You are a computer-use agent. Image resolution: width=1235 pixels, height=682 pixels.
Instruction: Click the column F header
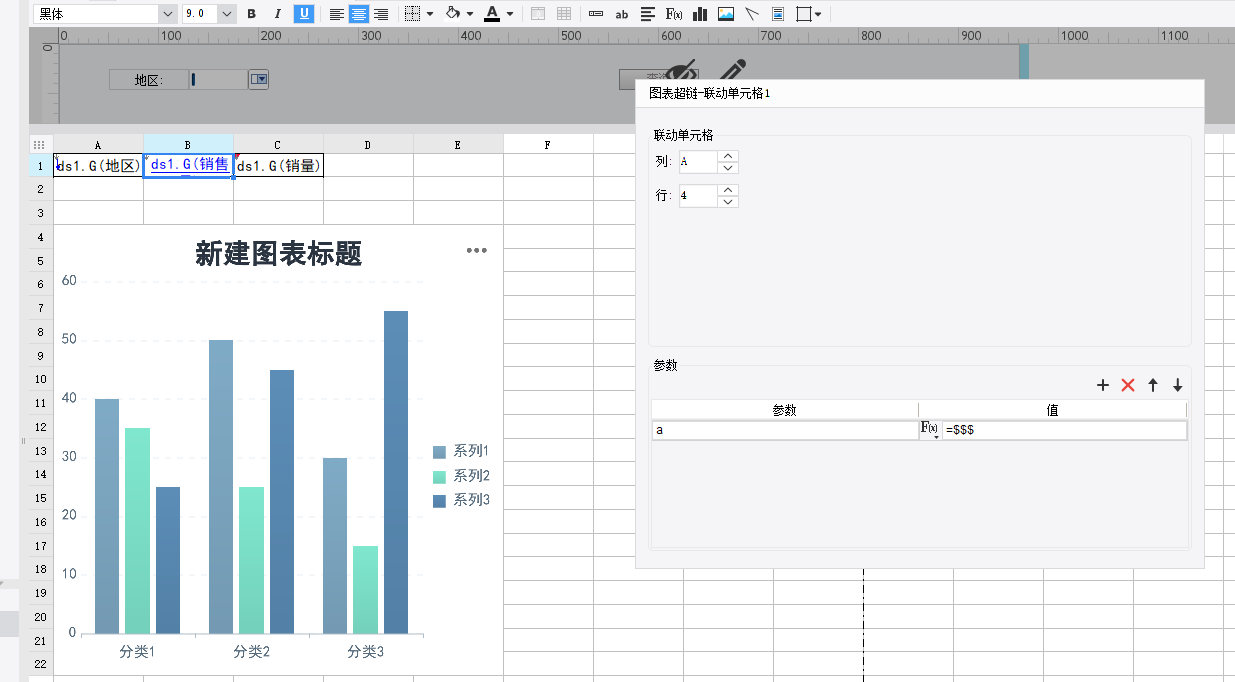(x=548, y=145)
